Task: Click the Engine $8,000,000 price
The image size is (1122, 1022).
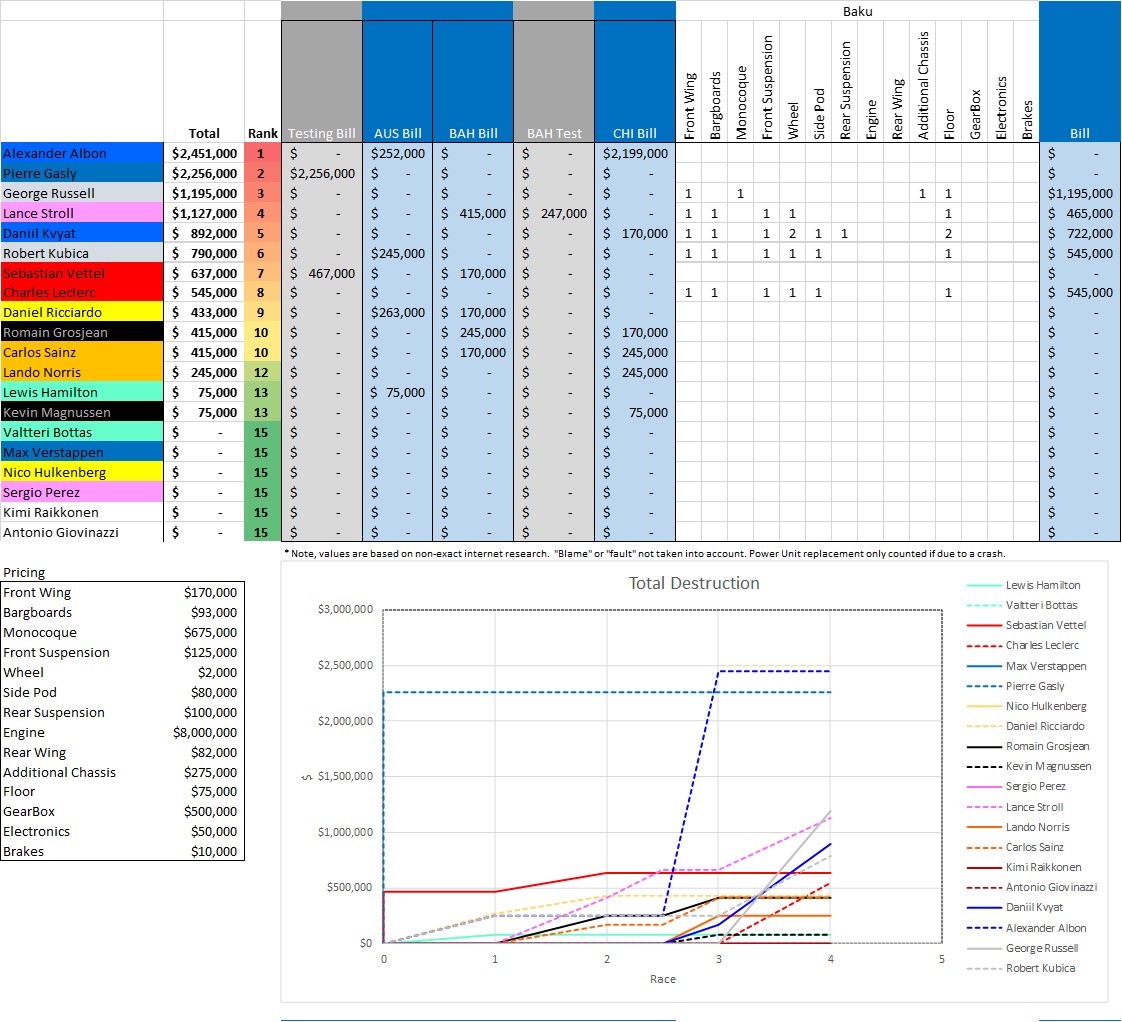Action: [x=205, y=733]
